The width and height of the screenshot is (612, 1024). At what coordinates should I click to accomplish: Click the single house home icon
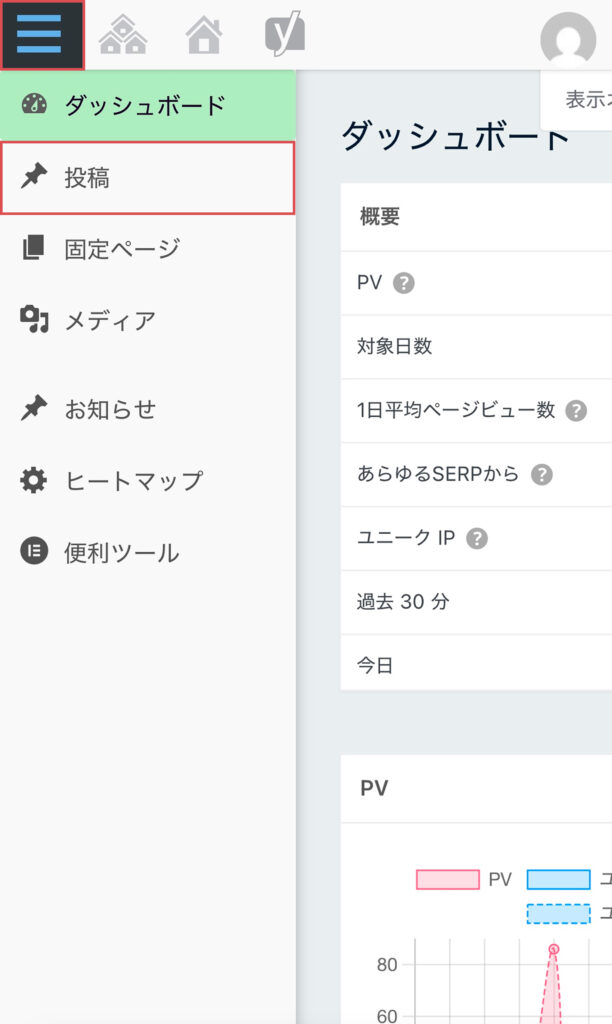[x=204, y=37]
